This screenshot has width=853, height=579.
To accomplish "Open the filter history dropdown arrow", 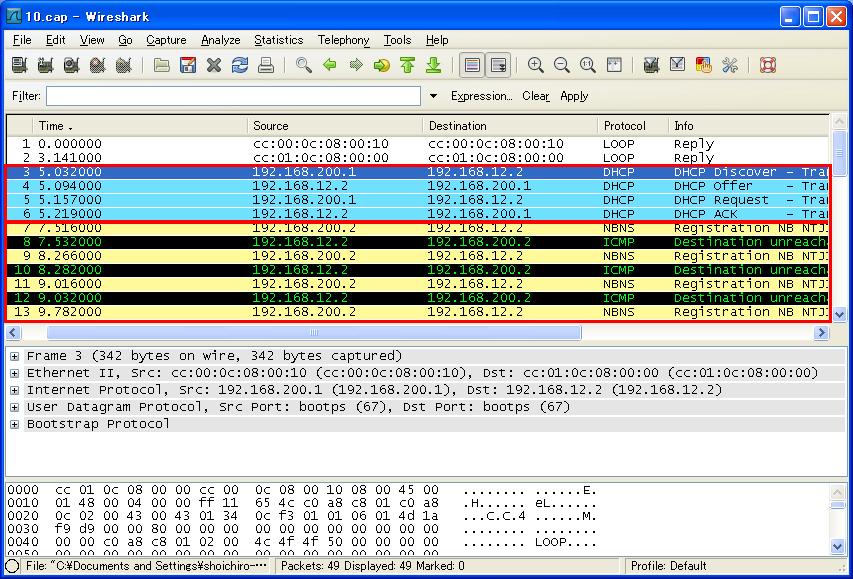I will (x=434, y=96).
